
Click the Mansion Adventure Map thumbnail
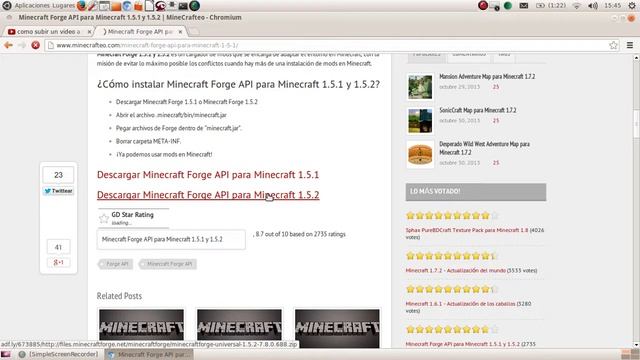(420, 87)
